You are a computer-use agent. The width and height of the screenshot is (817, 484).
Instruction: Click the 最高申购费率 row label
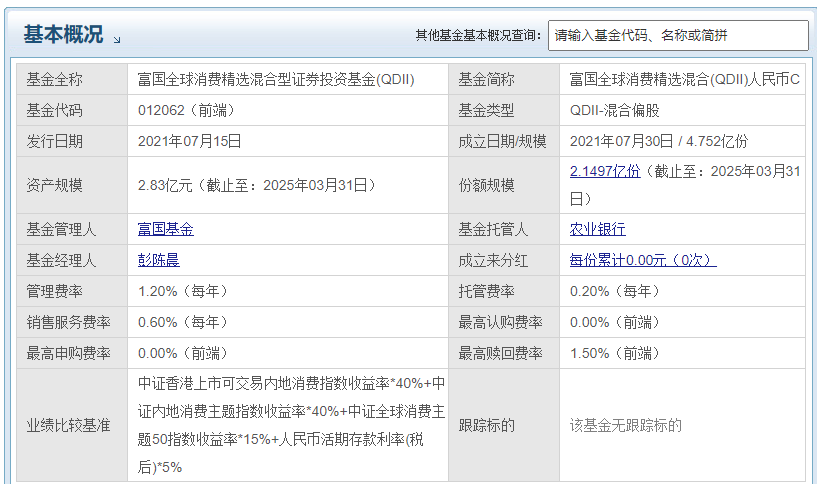click(x=68, y=353)
